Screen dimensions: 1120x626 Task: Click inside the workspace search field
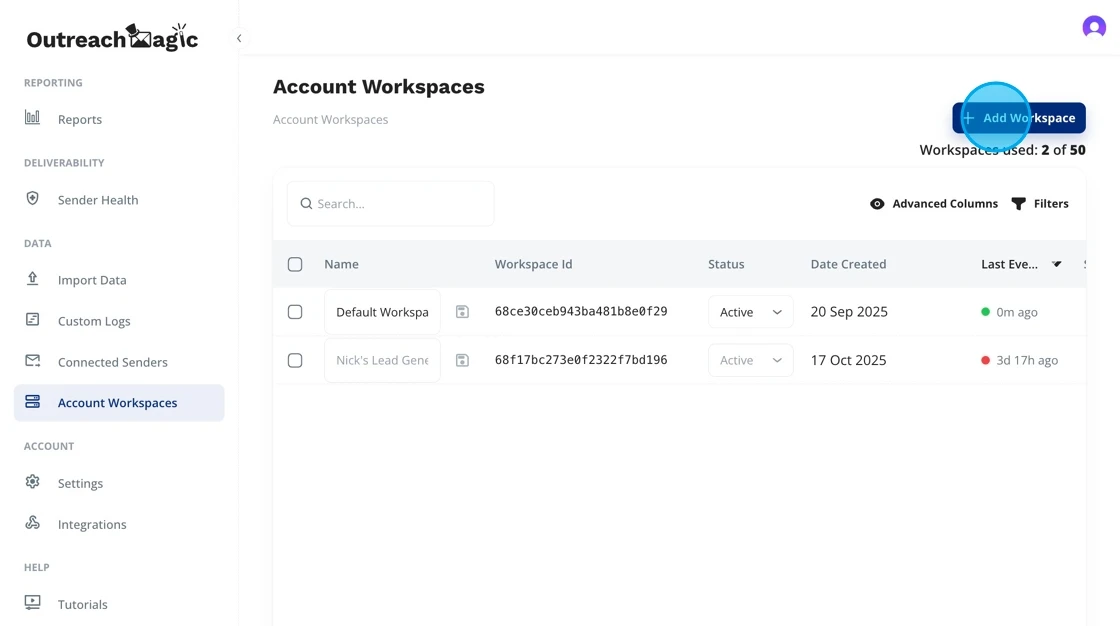pos(390,203)
